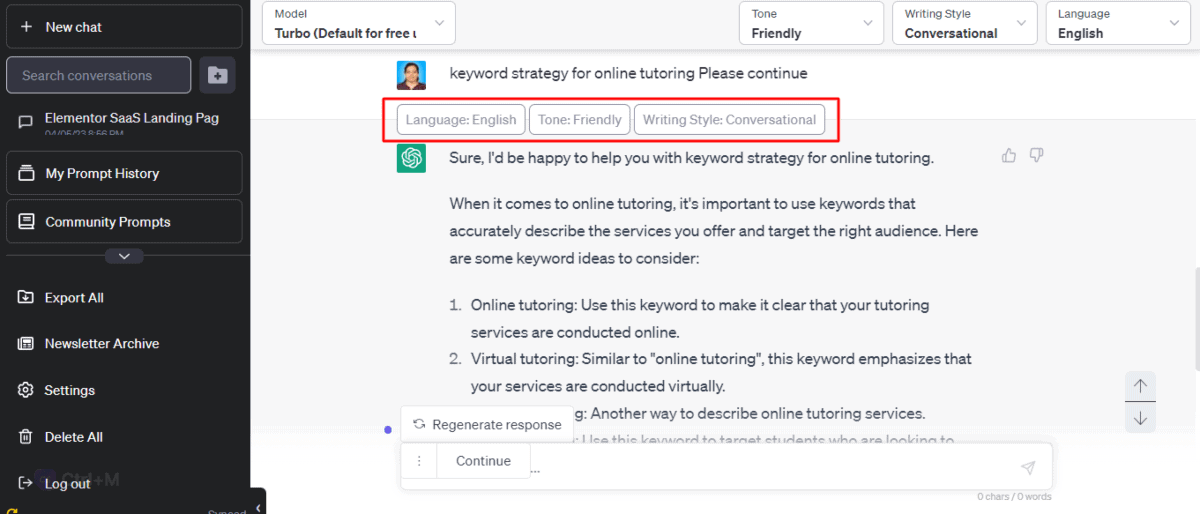Screen dimensions: 1200x514
Task: Expand the Writing Style dropdown
Action: (964, 23)
